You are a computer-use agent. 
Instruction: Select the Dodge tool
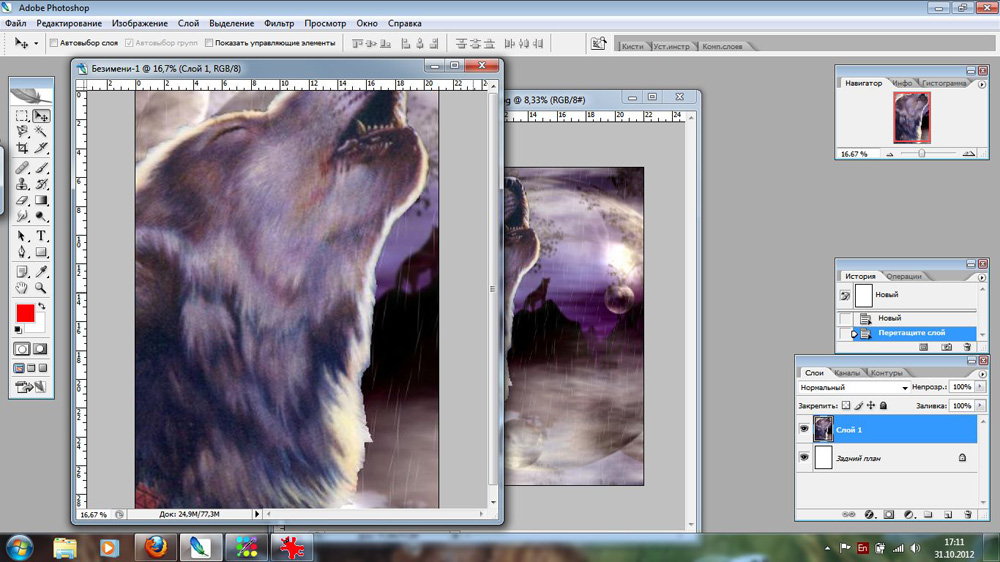tap(41, 216)
